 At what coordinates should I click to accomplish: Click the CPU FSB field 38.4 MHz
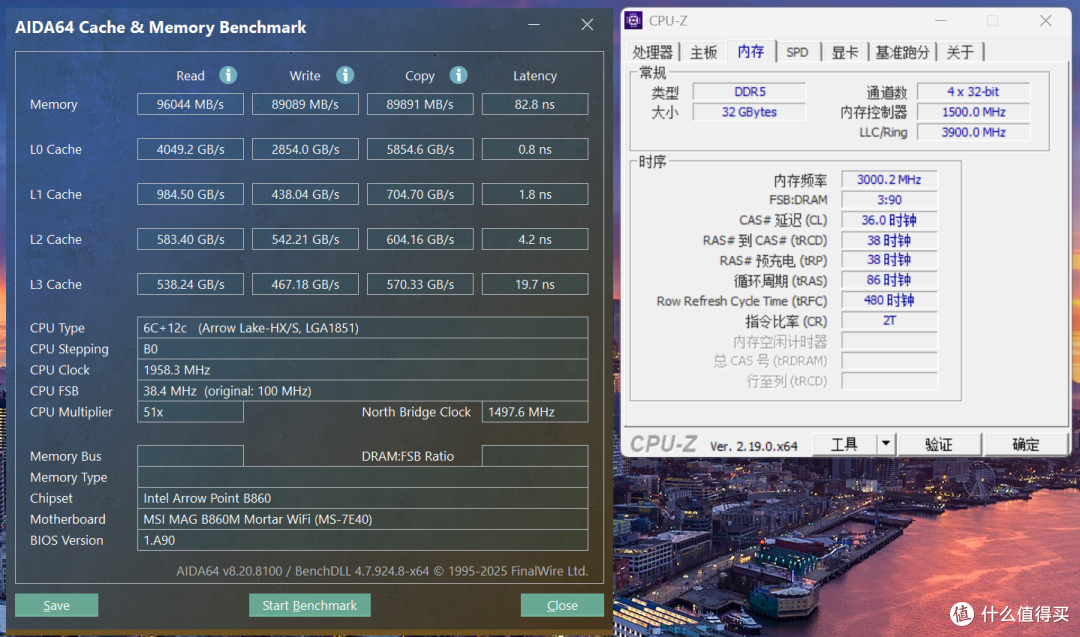[362, 390]
